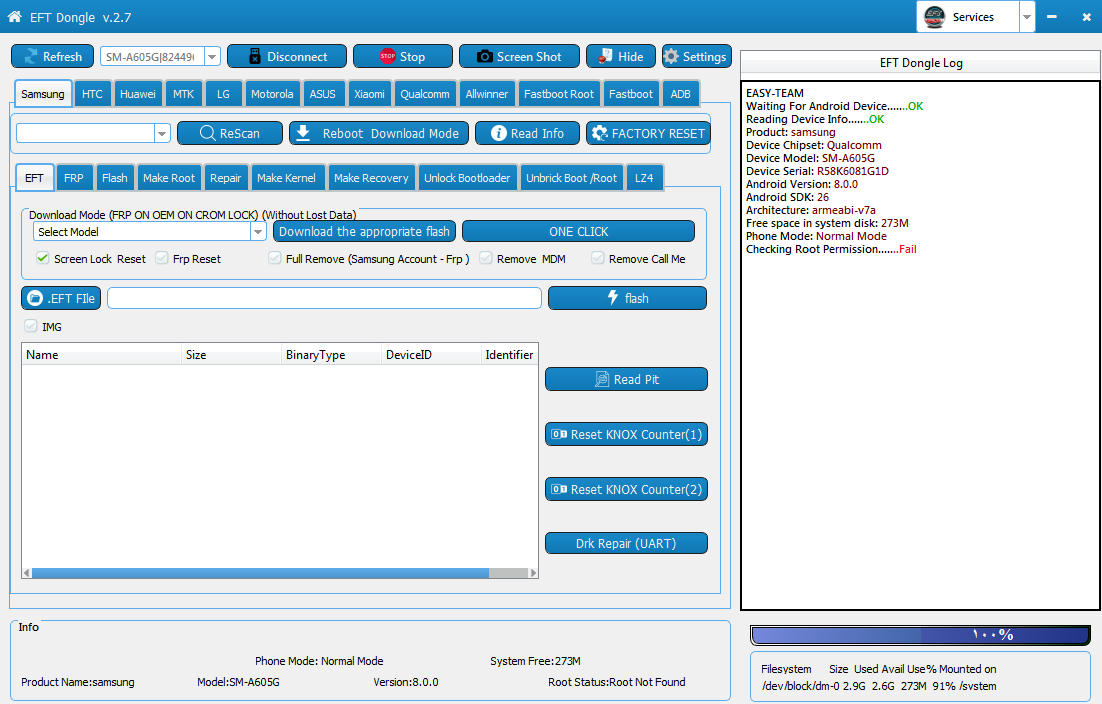Click the DeviceID column header
The image size is (1102, 704).
(431, 355)
